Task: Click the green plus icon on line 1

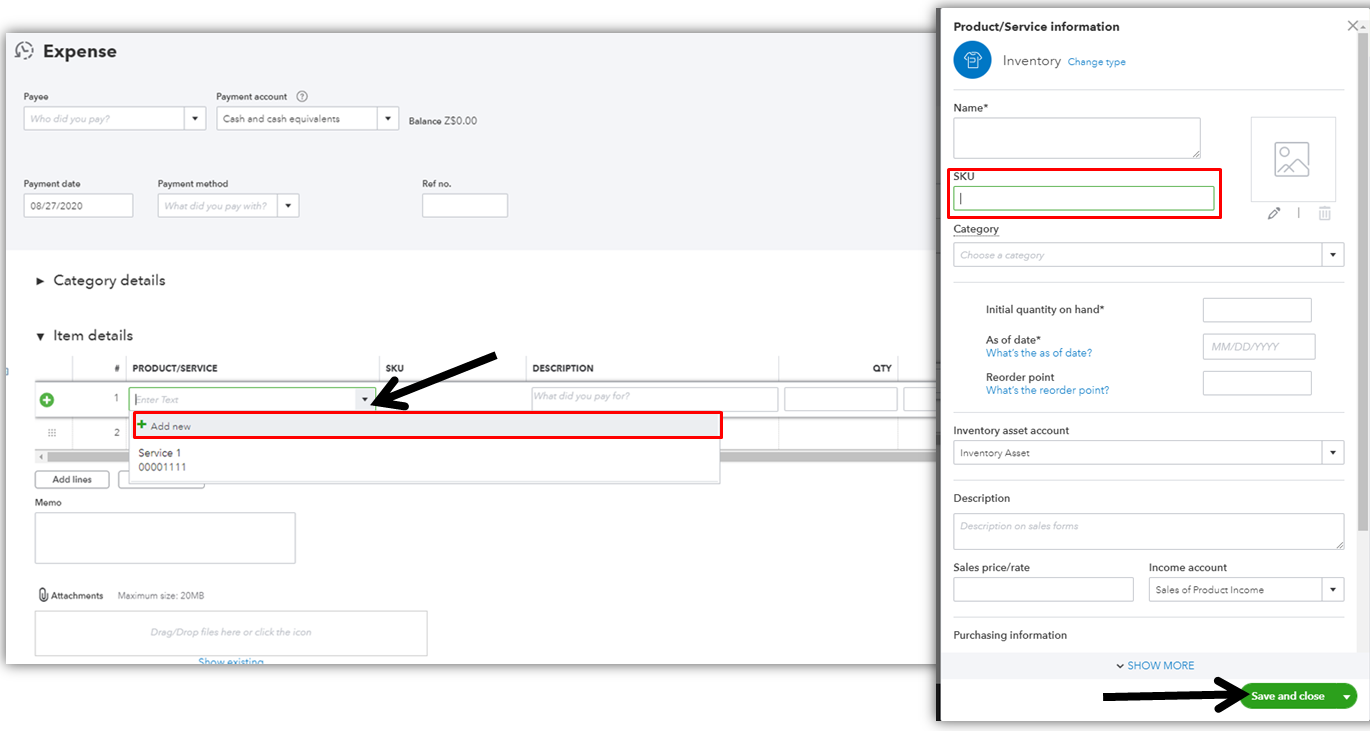Action: [x=46, y=400]
